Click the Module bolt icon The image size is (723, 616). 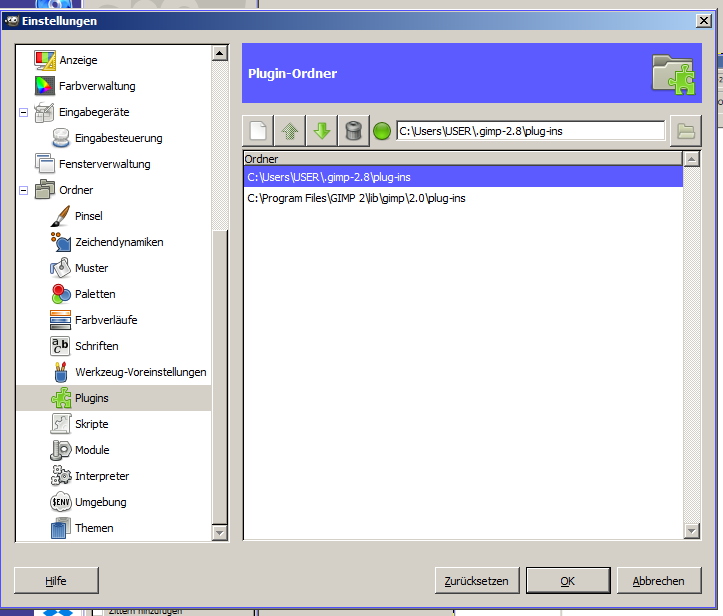(60, 450)
